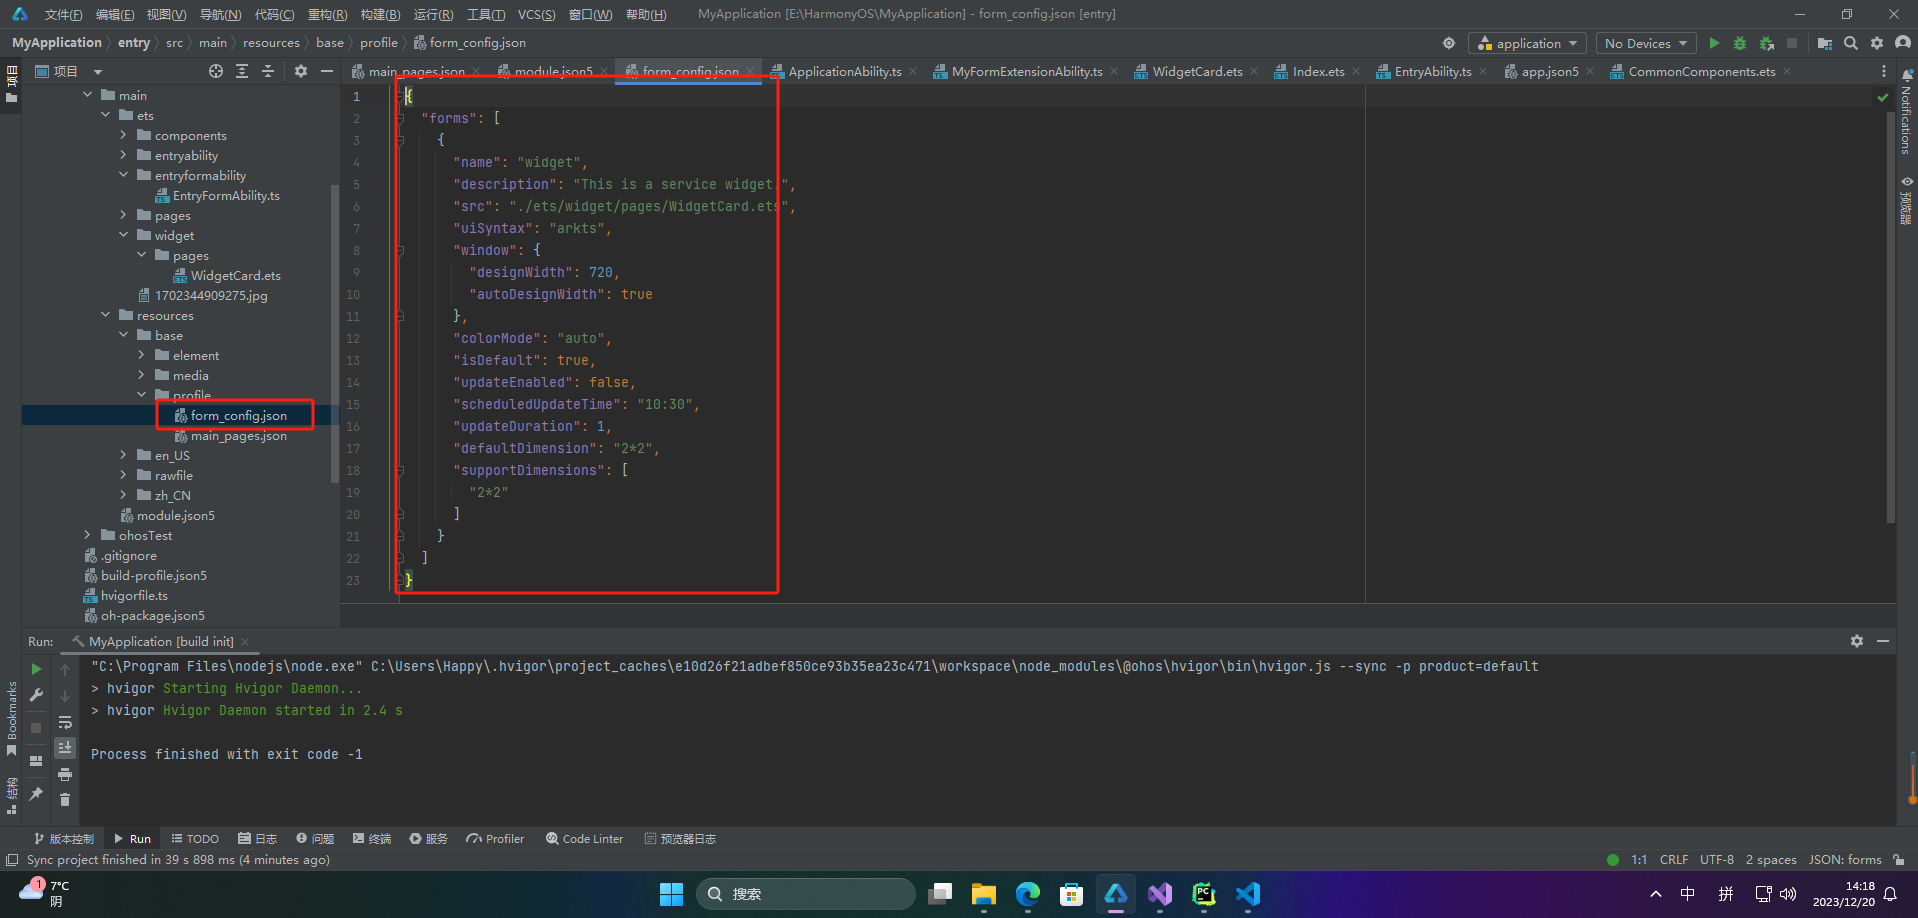Image resolution: width=1918 pixels, height=918 pixels.
Task: Click Windows Start button
Action: (671, 894)
